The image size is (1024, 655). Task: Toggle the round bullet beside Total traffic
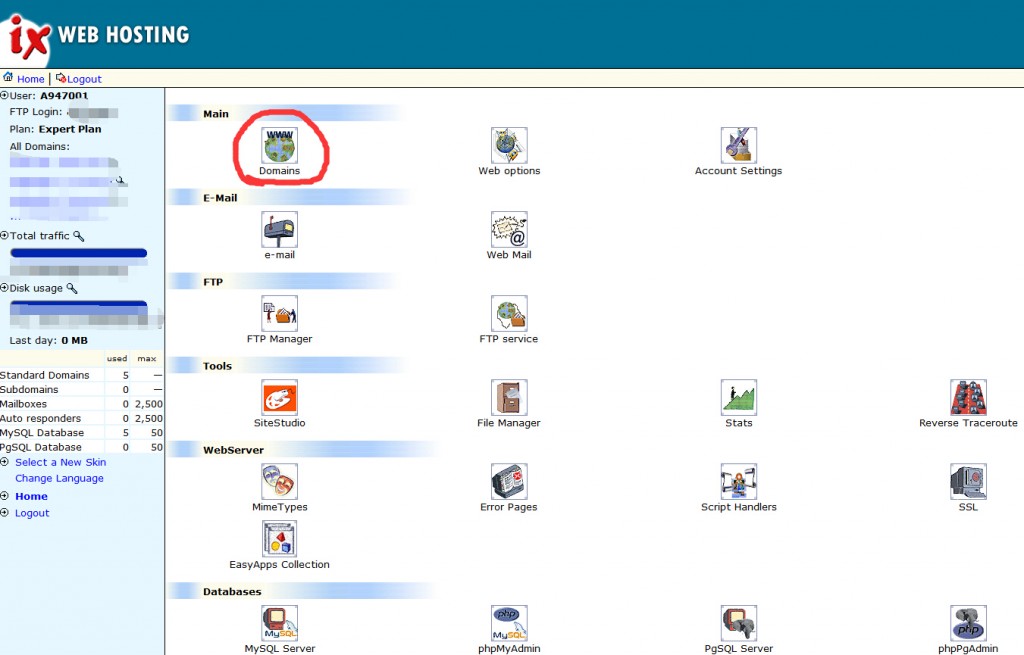5,235
